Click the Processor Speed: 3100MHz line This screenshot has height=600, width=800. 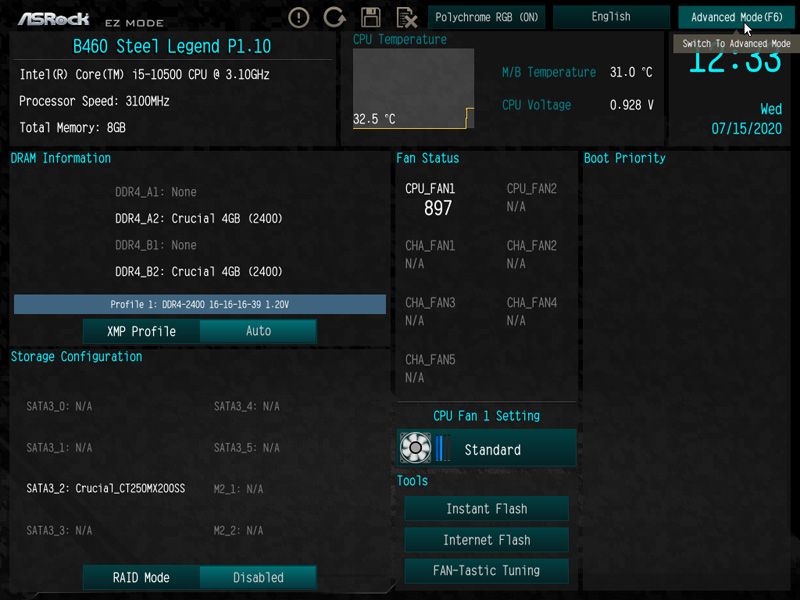(94, 101)
